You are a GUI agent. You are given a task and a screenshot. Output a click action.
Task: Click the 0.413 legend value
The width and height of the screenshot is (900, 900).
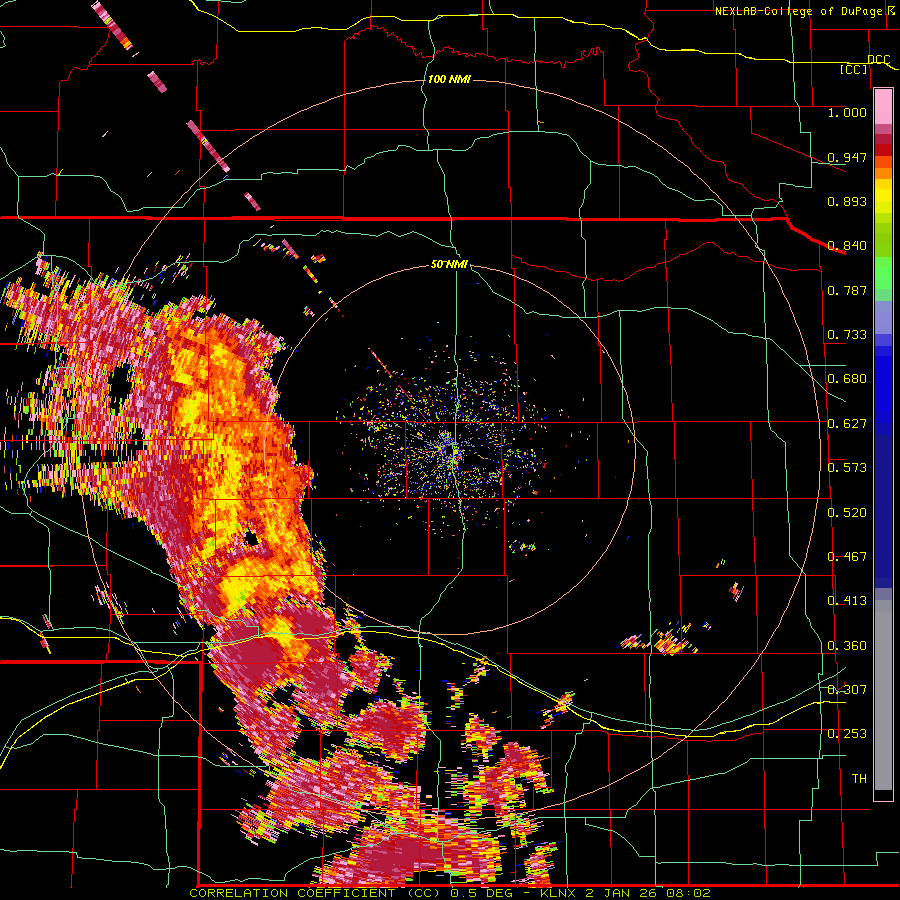[x=847, y=601]
